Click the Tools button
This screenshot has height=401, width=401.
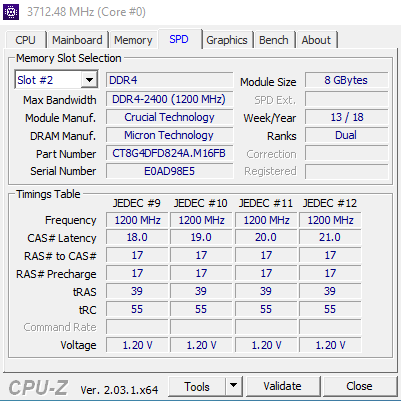click(197, 386)
